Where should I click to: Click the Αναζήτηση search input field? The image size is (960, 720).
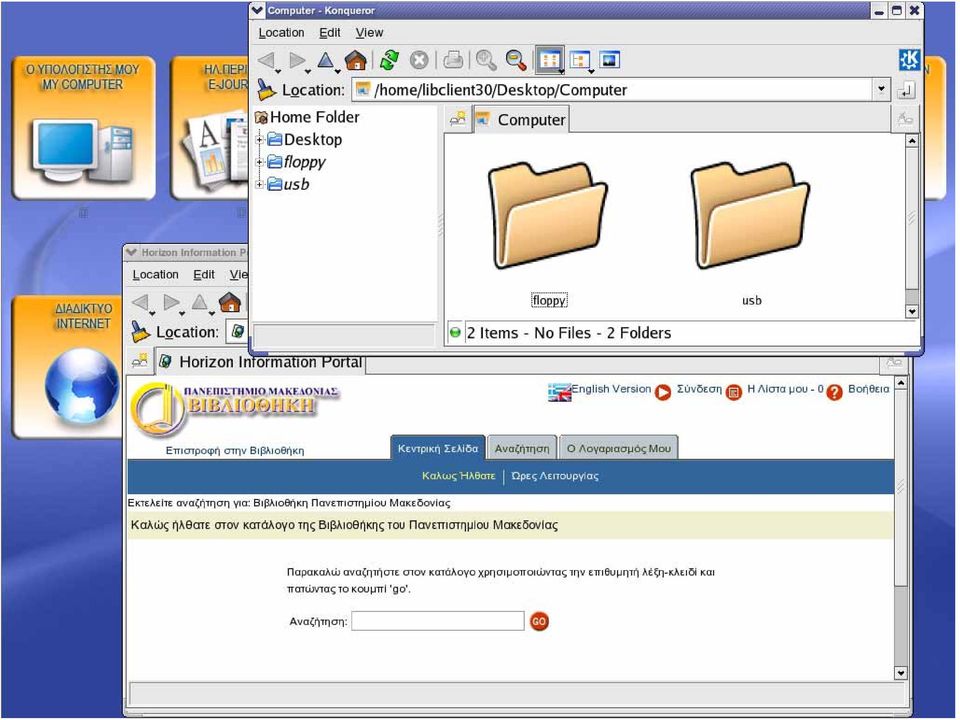438,621
